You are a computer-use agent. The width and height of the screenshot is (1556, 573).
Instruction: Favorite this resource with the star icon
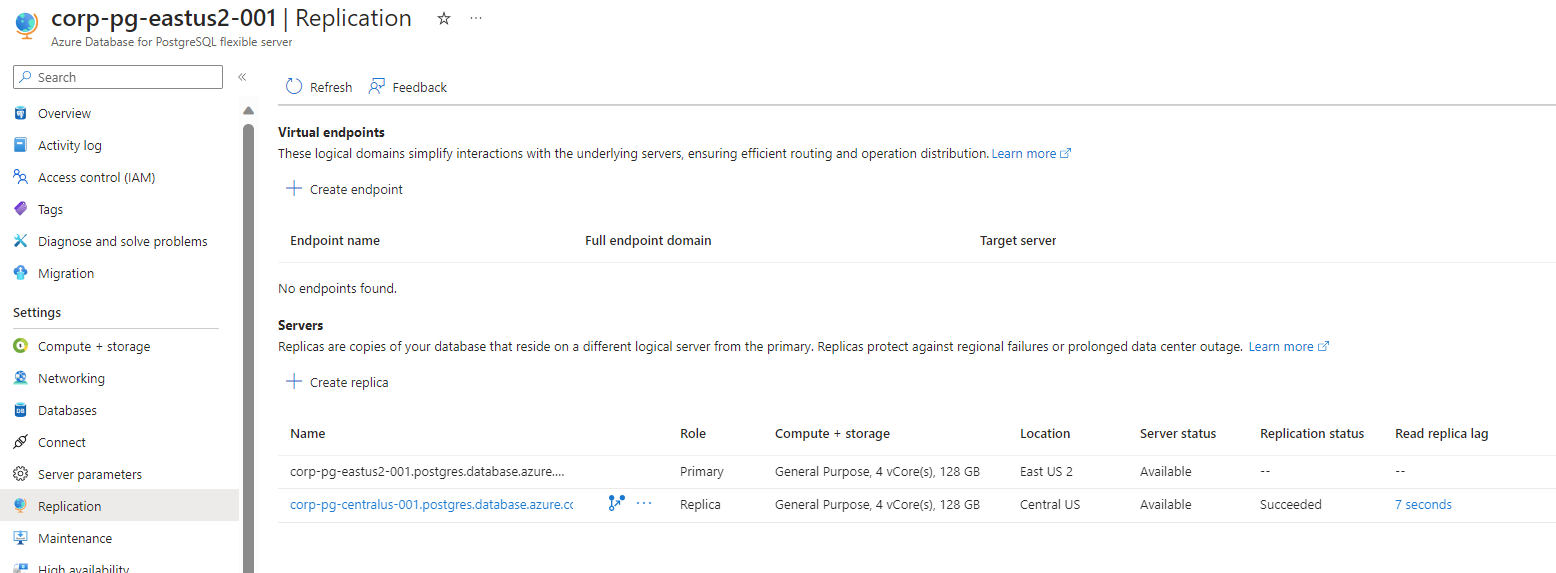tap(444, 19)
